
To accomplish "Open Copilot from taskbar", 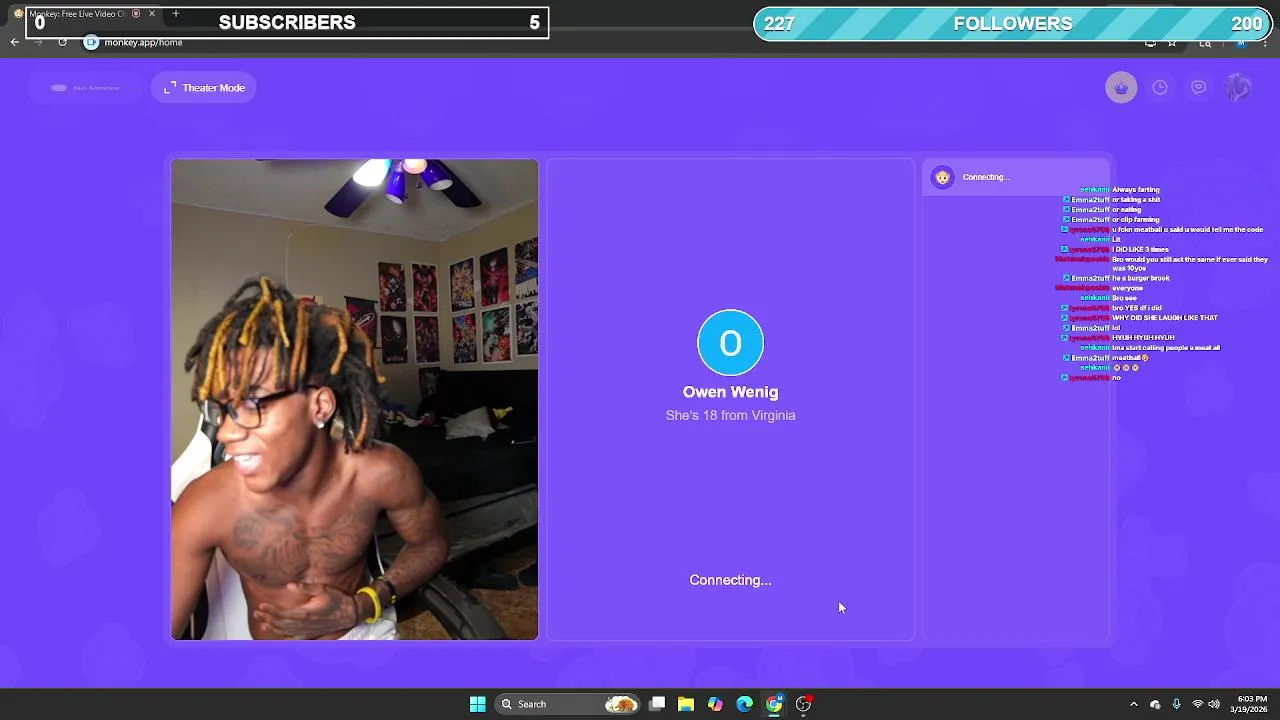I will [x=715, y=704].
